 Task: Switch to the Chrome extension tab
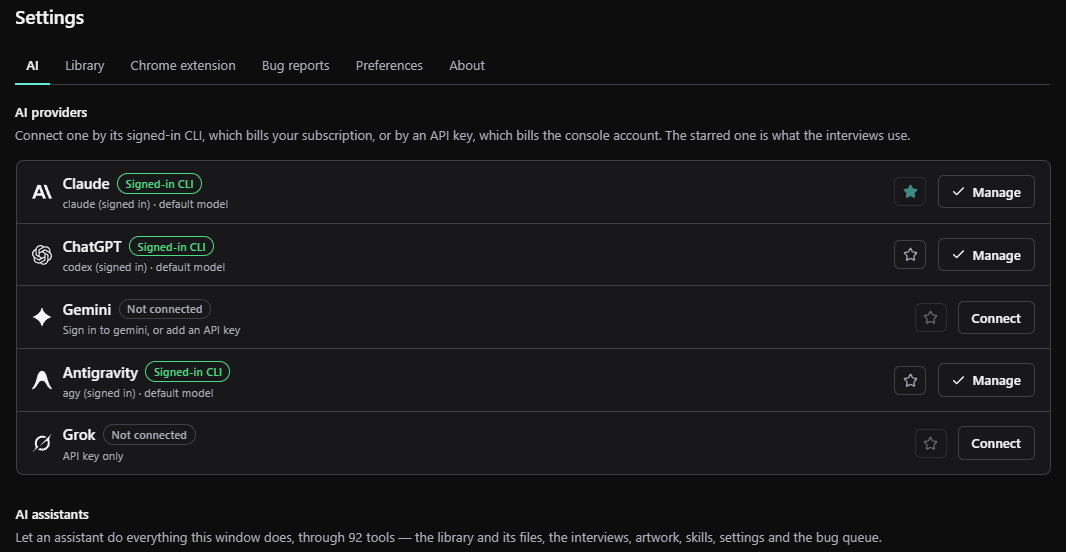point(183,66)
